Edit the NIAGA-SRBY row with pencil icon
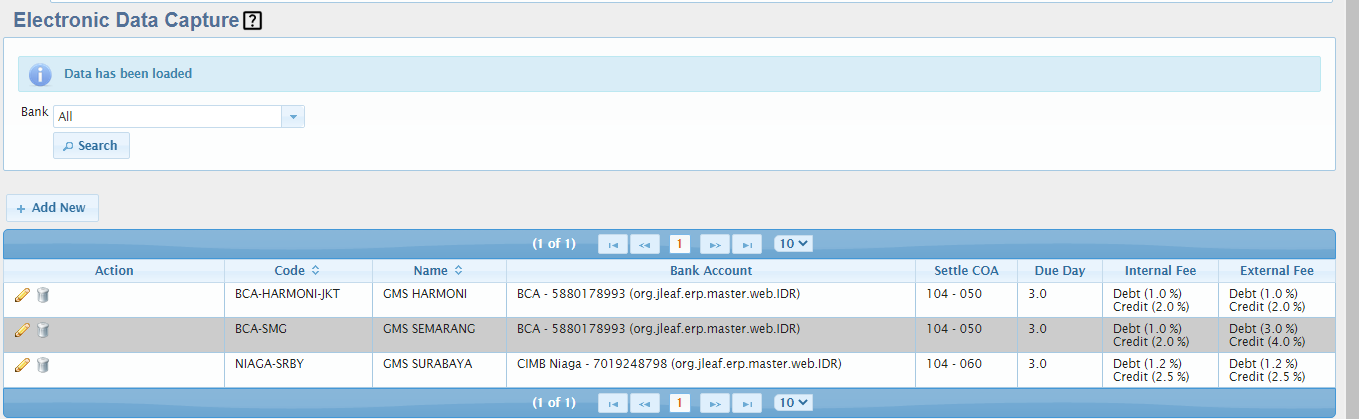This screenshot has width=1359, height=419. [x=22, y=365]
